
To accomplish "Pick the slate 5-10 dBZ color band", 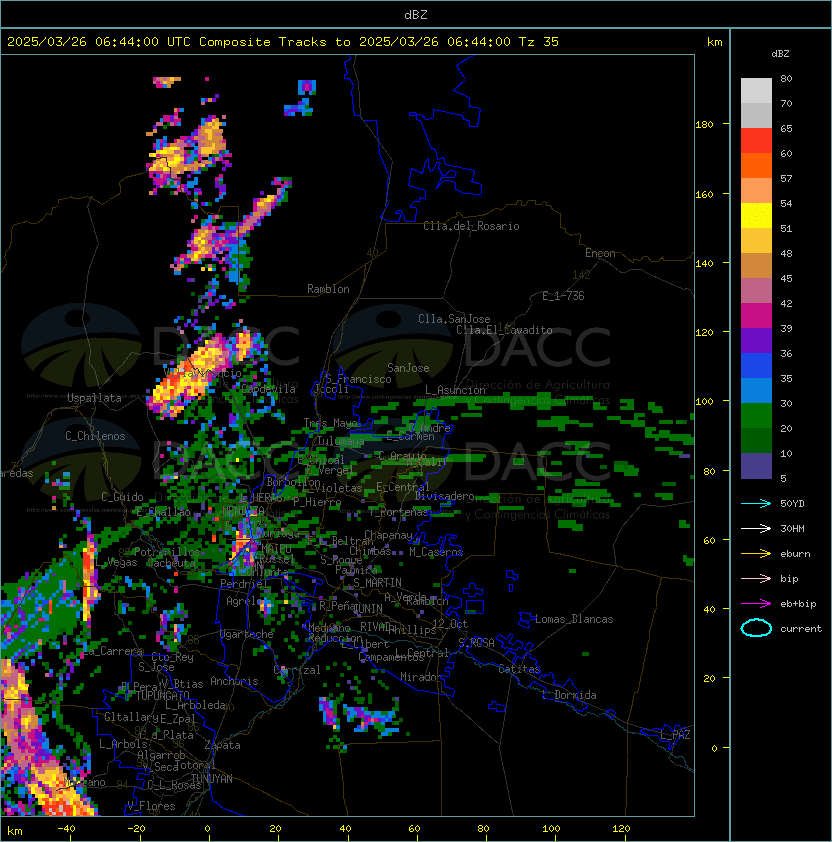I will pyautogui.click(x=756, y=466).
